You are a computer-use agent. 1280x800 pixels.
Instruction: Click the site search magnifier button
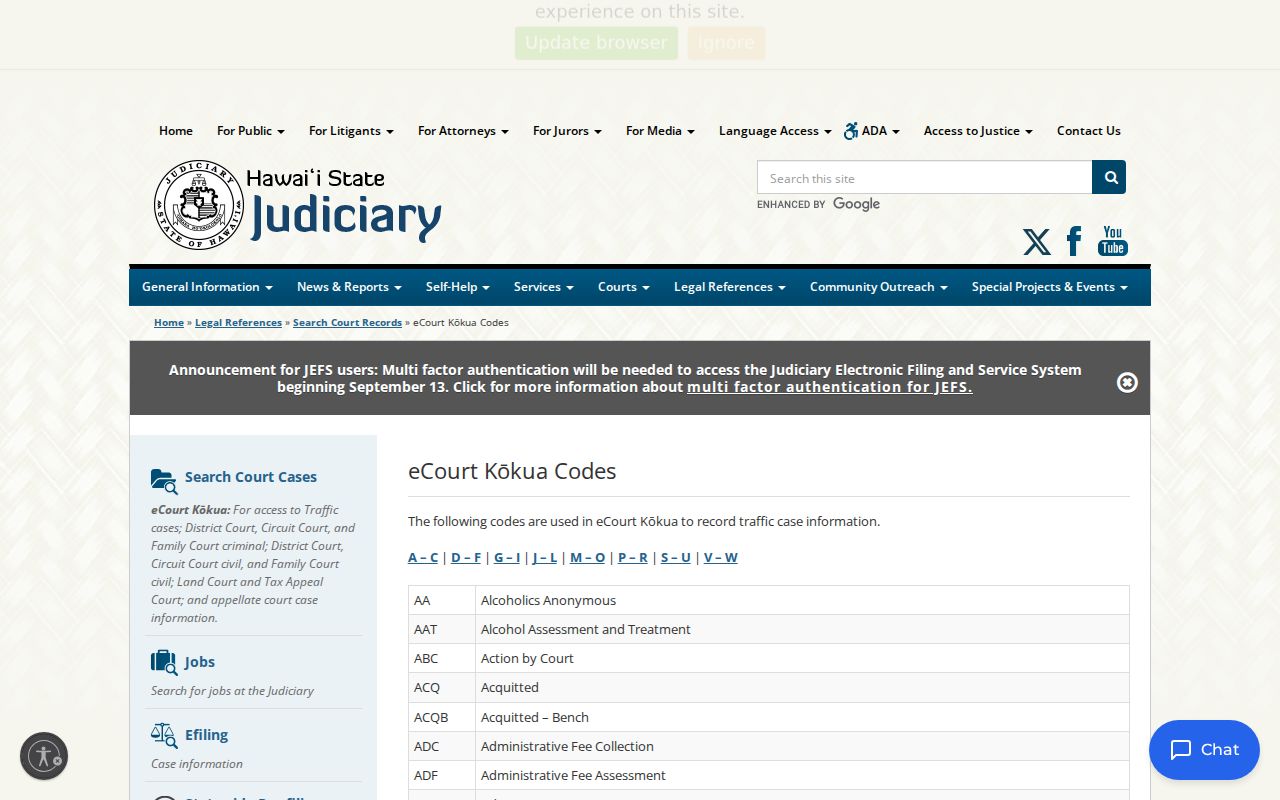1109,177
